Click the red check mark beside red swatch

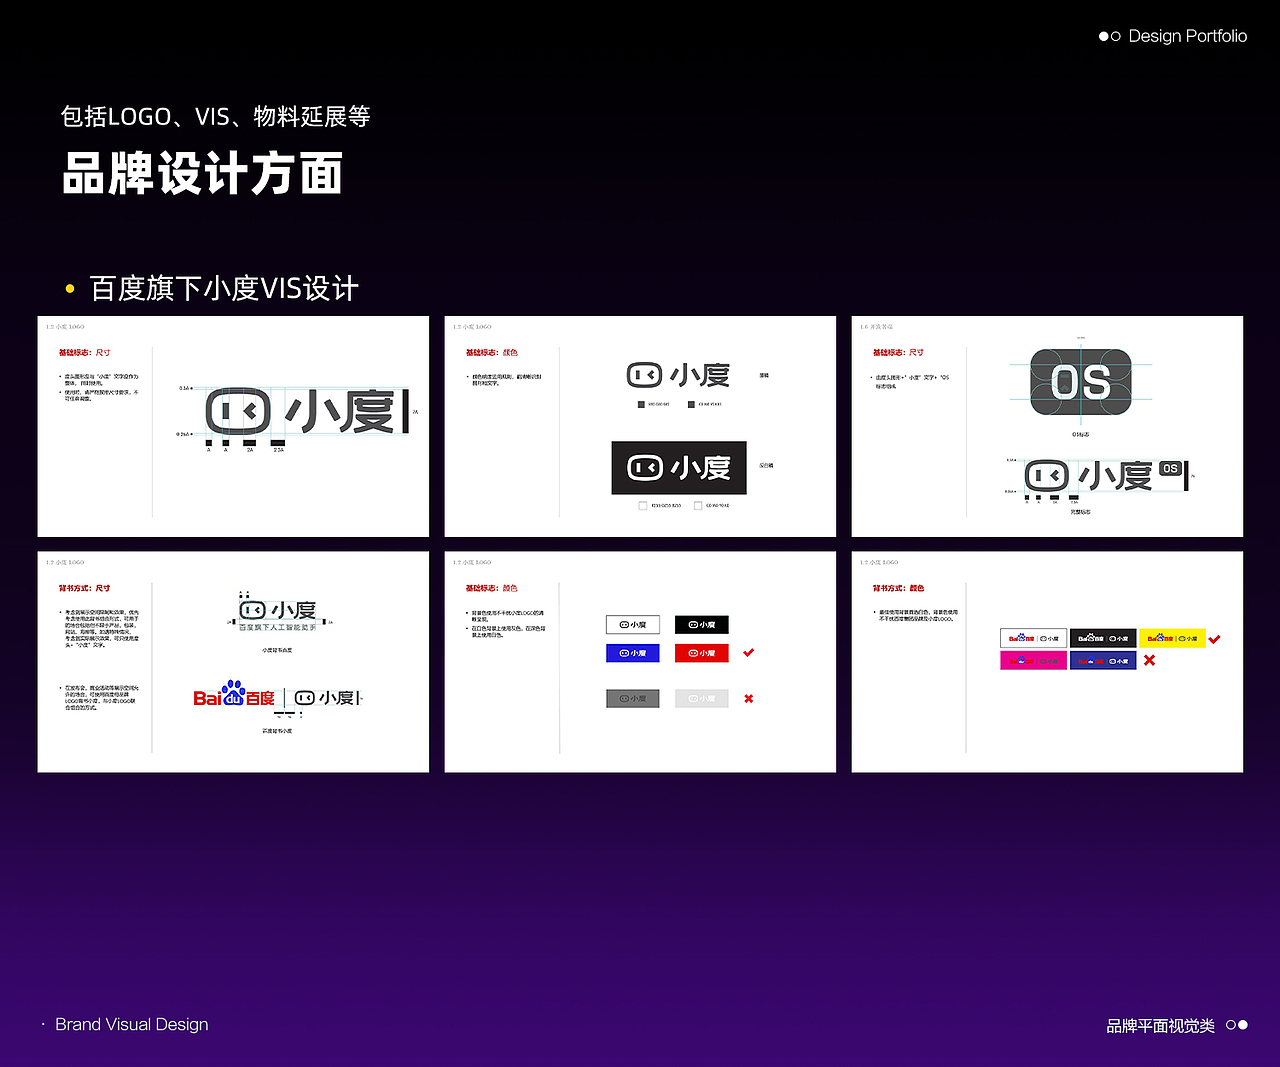[749, 652]
